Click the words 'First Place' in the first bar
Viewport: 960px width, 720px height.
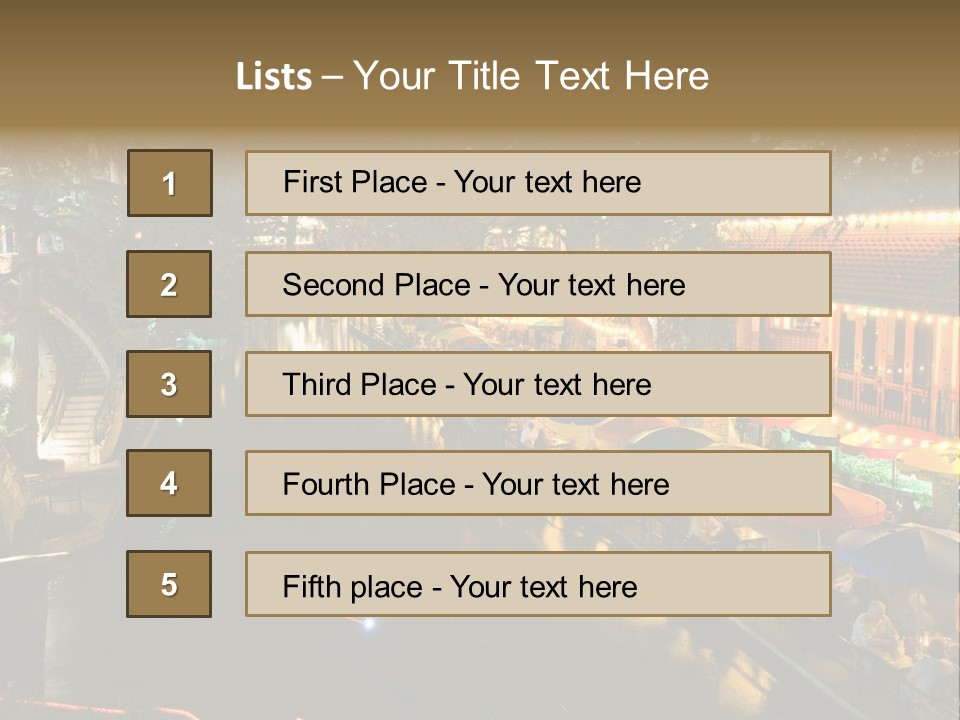(x=355, y=182)
